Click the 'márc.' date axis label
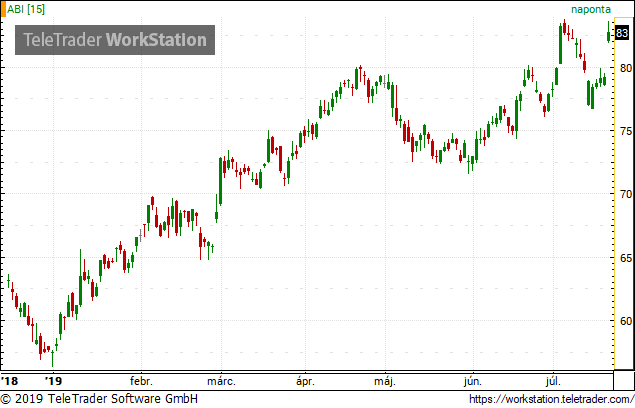 point(221,381)
